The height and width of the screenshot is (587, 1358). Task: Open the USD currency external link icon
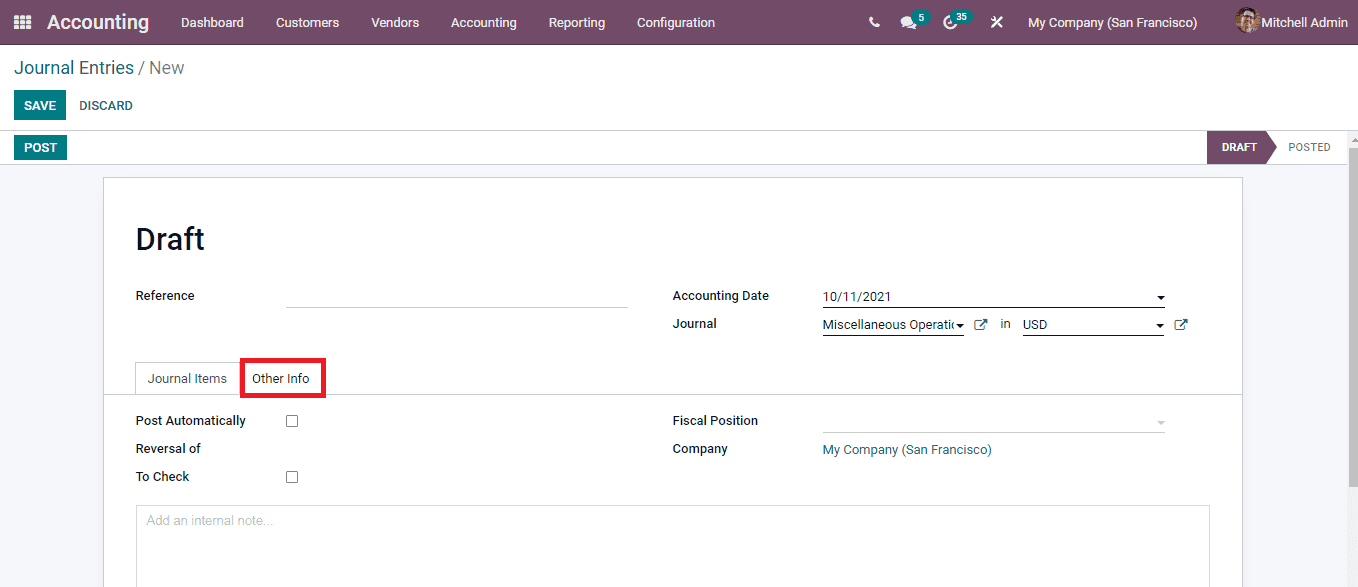(x=1181, y=324)
